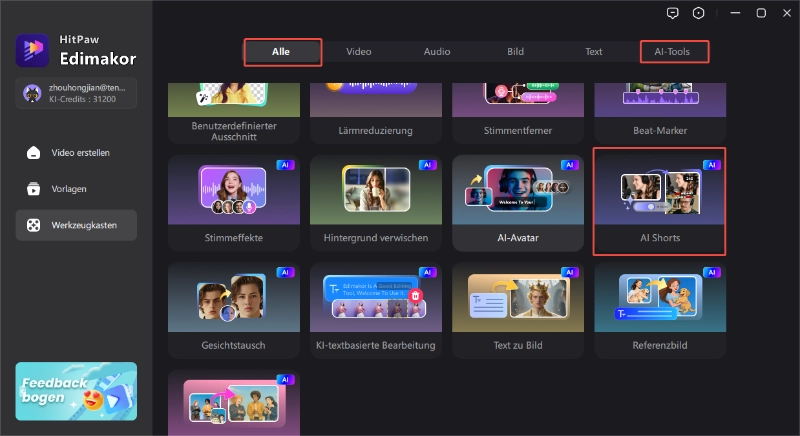Screen dimensions: 800x436
Task: Open the Text zu Bild tool thumbnail
Action: tap(518, 297)
